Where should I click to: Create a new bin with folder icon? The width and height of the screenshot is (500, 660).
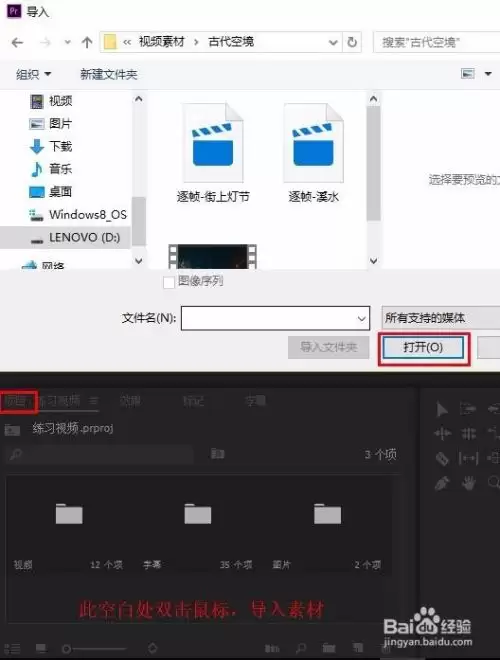tap(329, 648)
